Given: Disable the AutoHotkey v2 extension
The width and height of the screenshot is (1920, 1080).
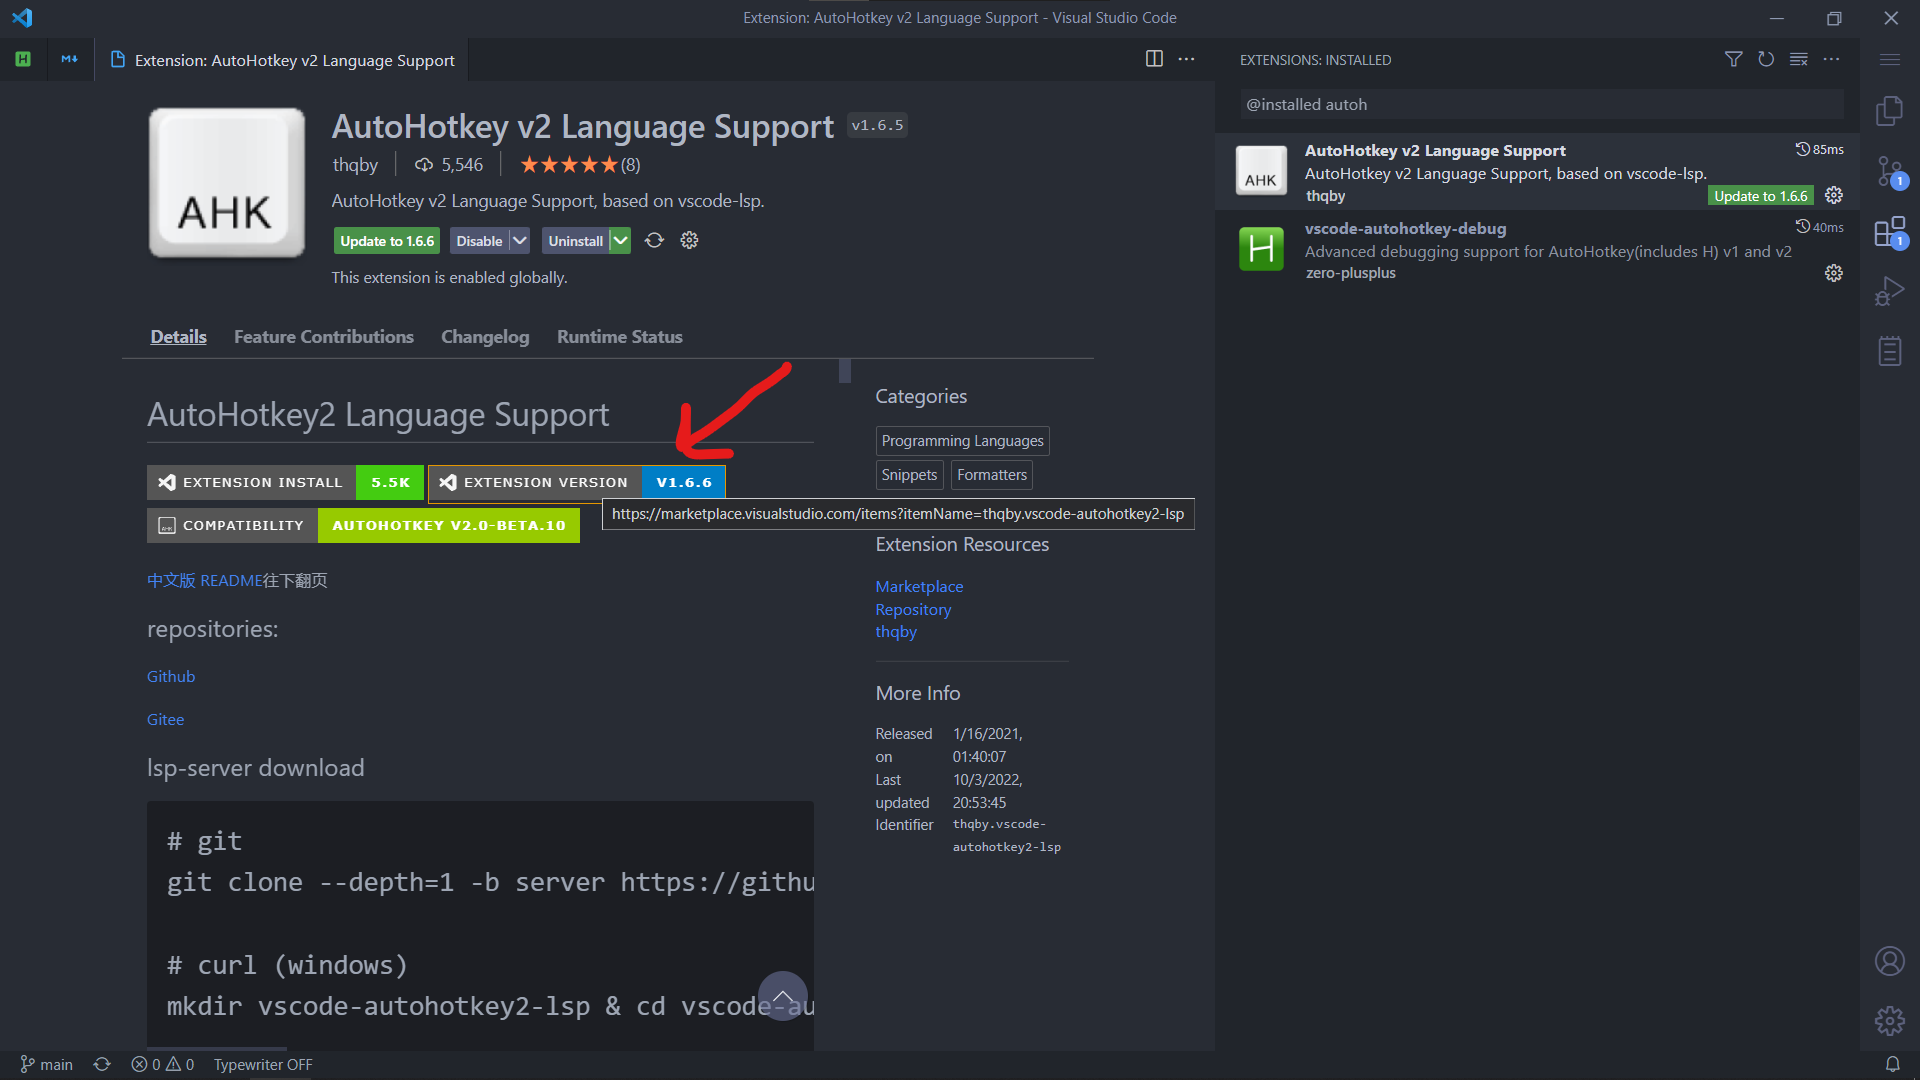Looking at the screenshot, I should point(478,240).
